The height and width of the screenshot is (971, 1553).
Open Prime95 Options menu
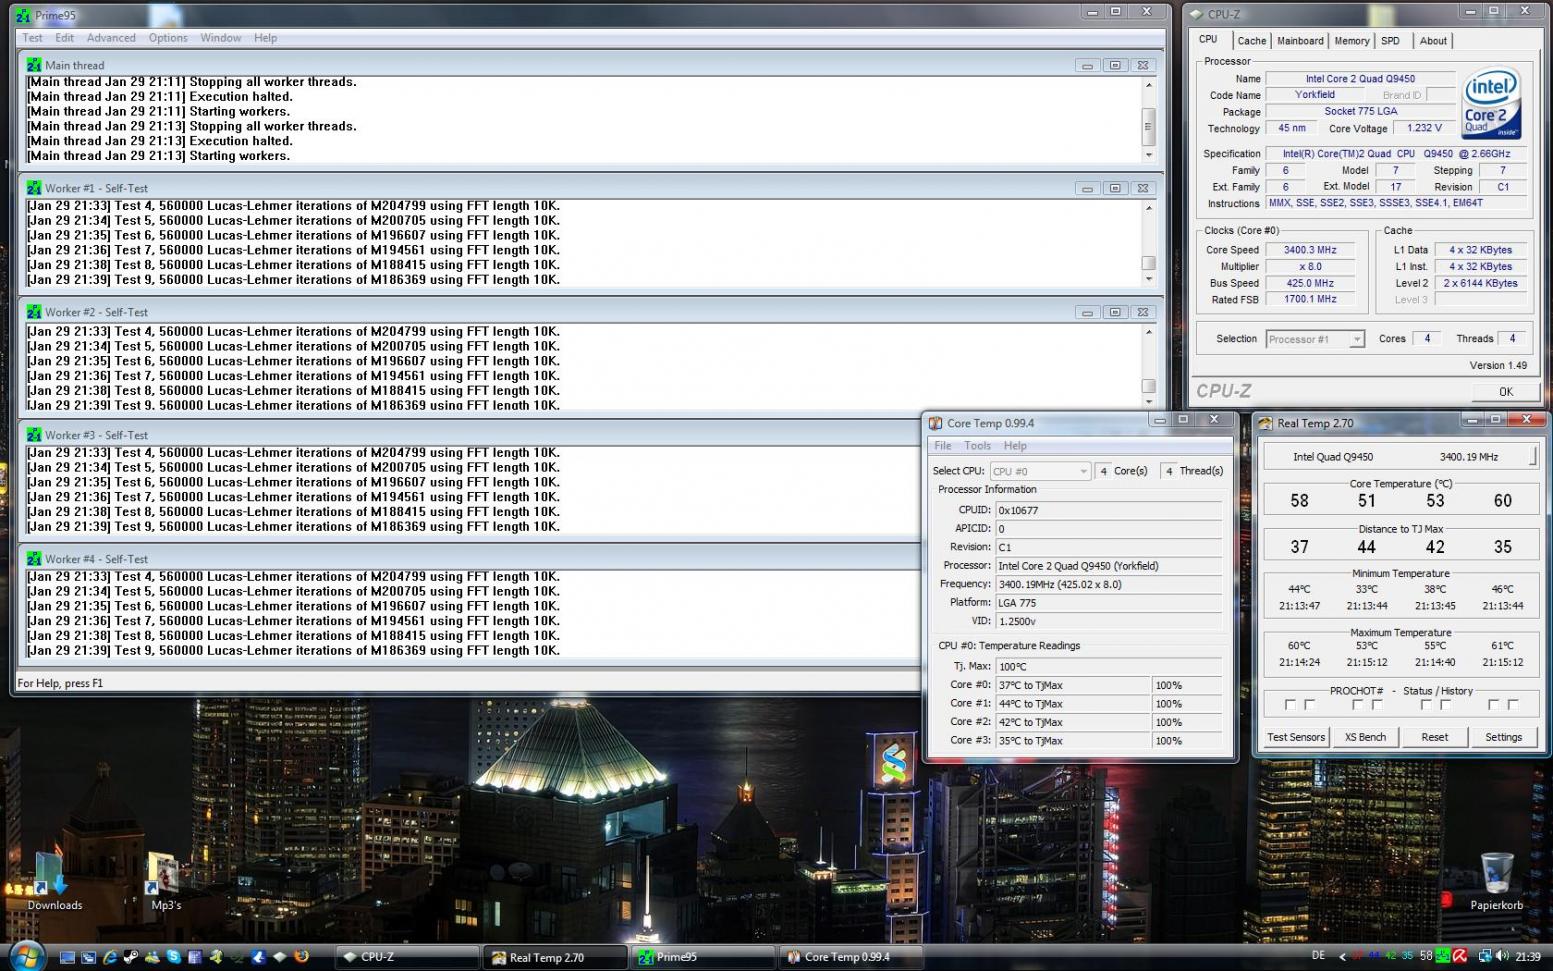coord(168,38)
